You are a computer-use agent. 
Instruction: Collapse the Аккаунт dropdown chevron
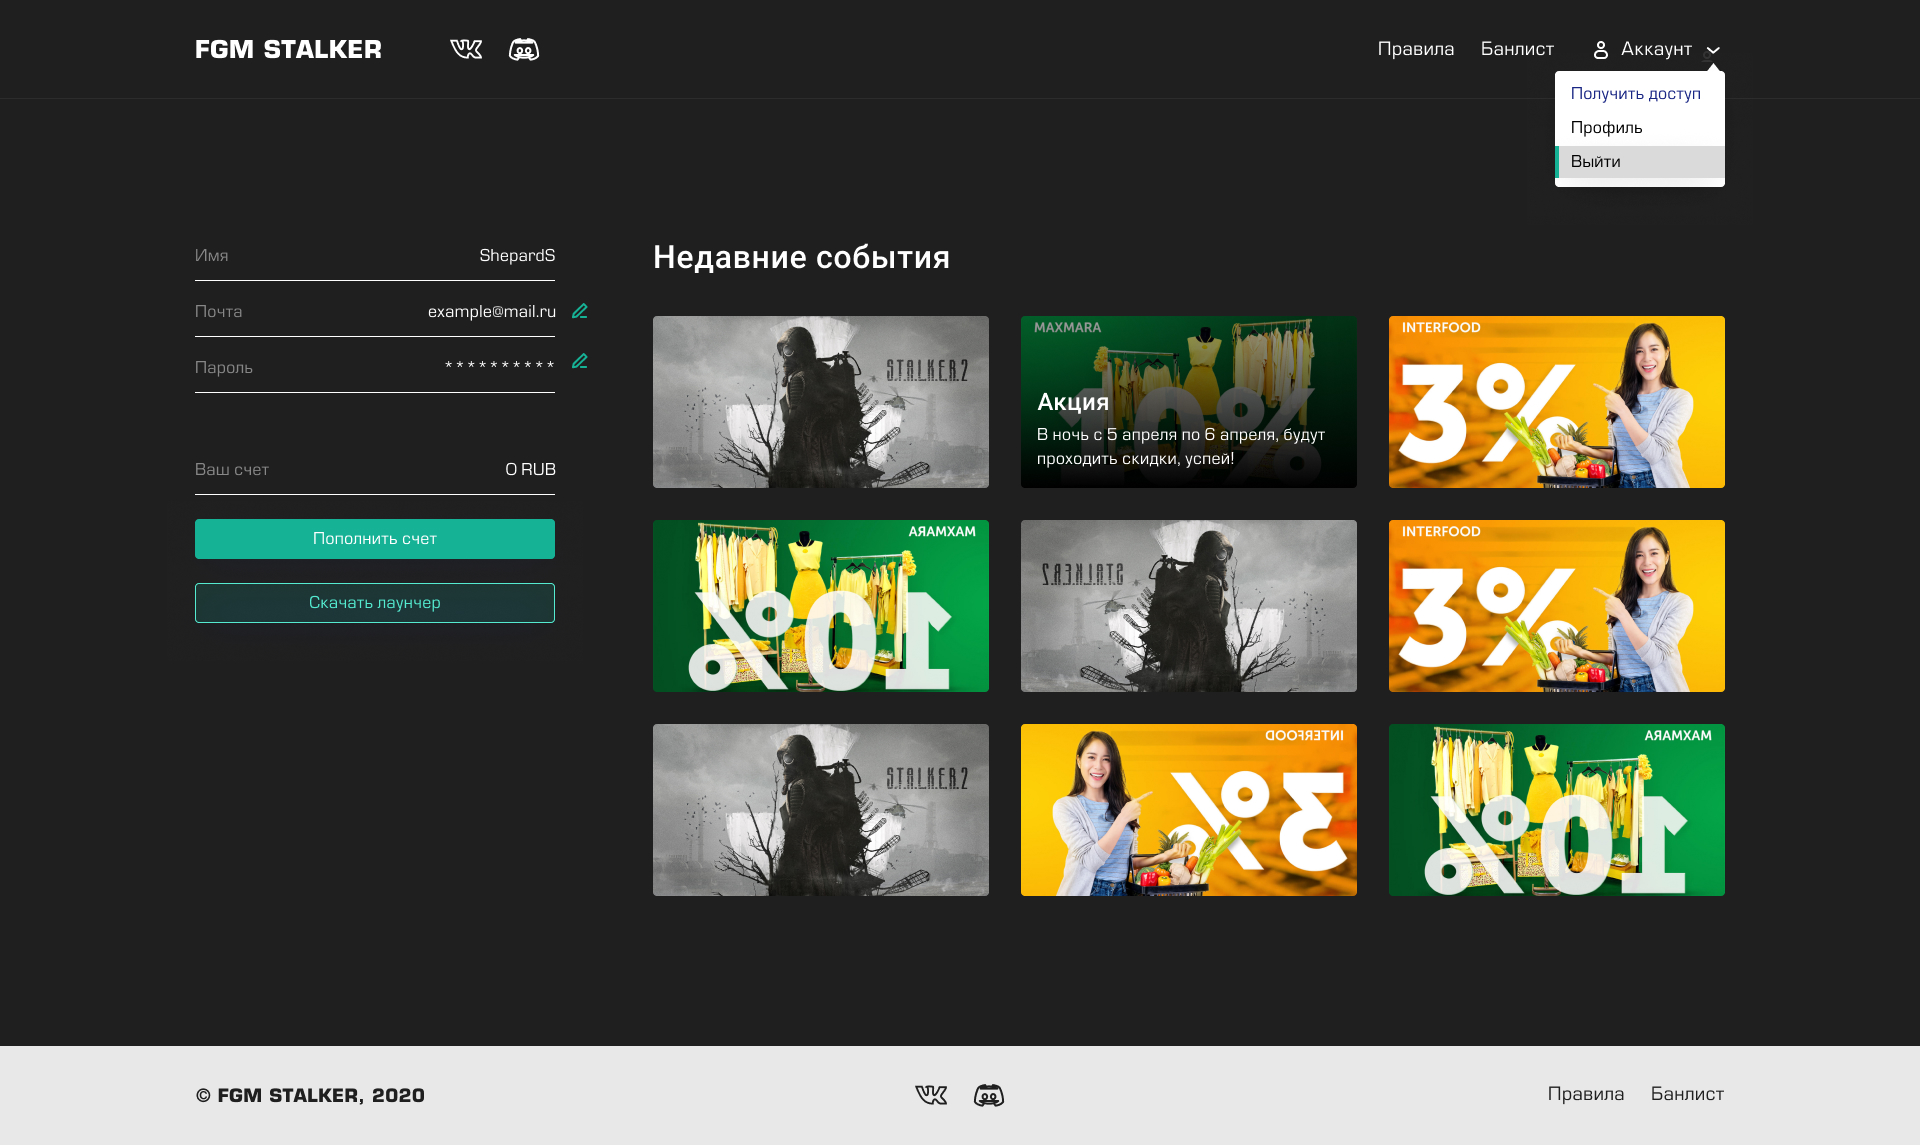(x=1713, y=50)
